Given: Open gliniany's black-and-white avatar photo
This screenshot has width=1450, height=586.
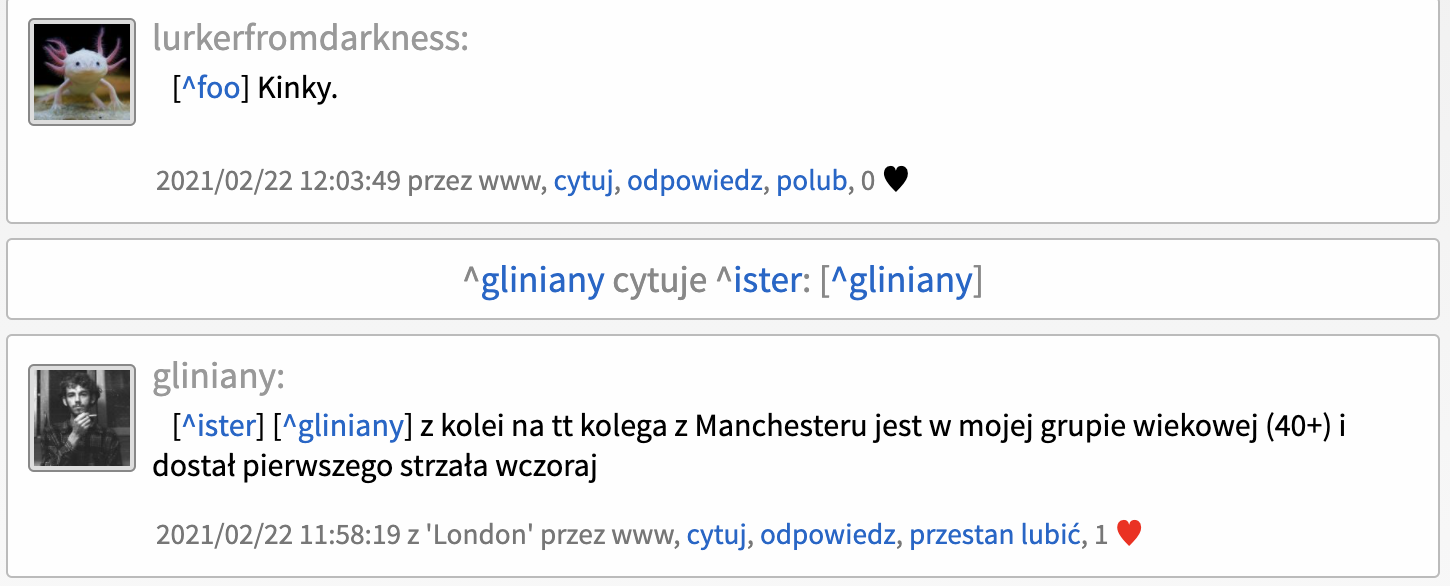Looking at the screenshot, I should pyautogui.click(x=82, y=418).
